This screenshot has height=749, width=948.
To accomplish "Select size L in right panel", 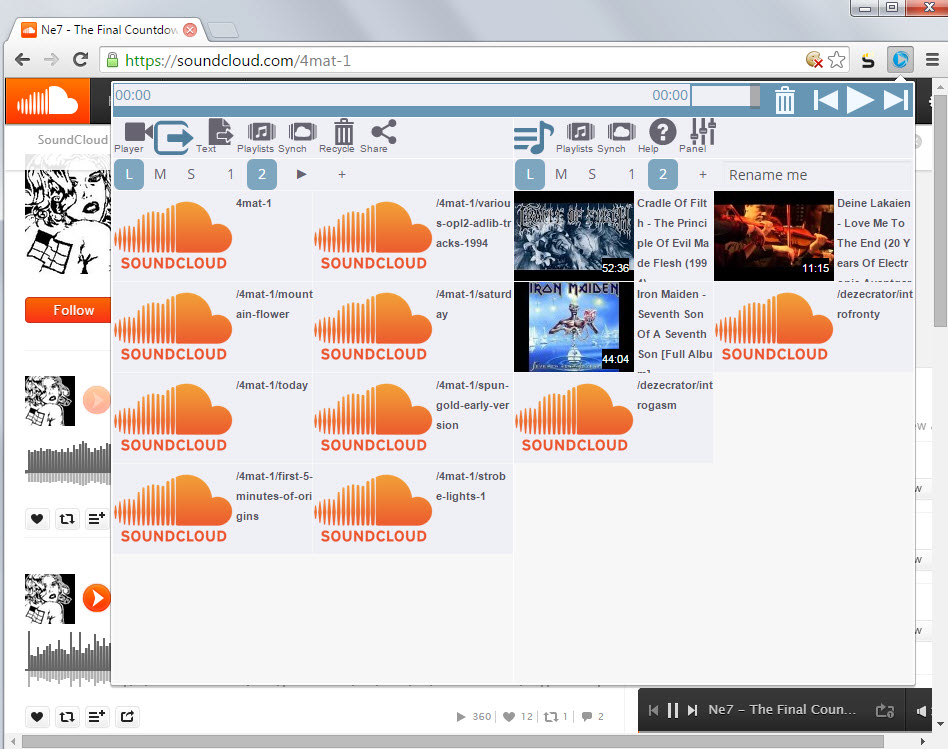I will [x=530, y=175].
